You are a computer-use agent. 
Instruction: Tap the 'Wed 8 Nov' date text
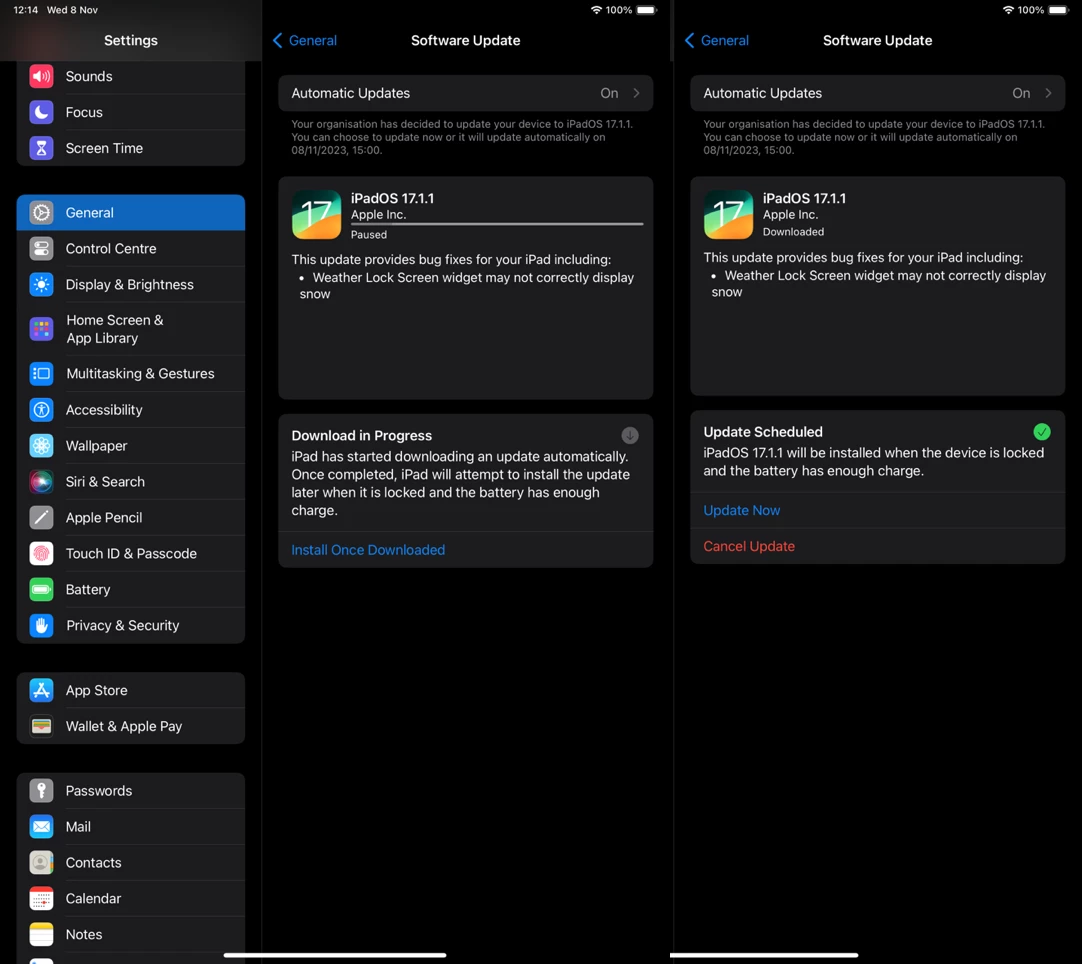pyautogui.click(x=72, y=10)
